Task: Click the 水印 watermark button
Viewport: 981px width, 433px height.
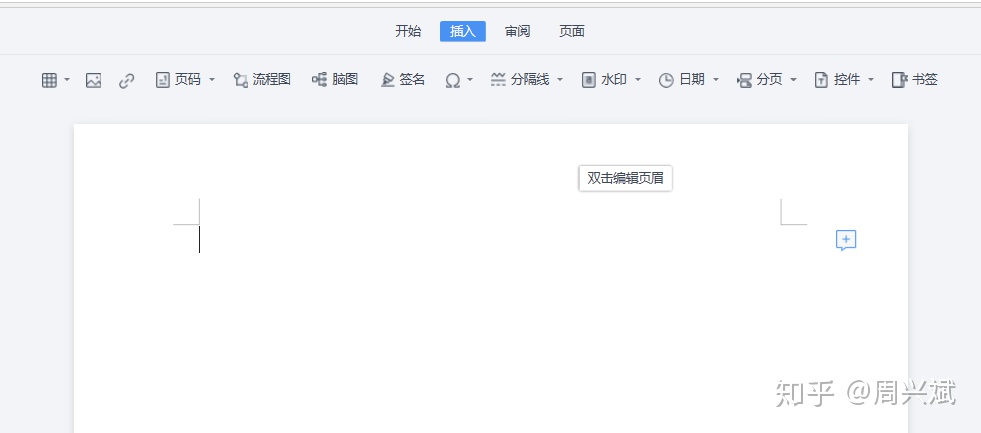Action: coord(604,79)
